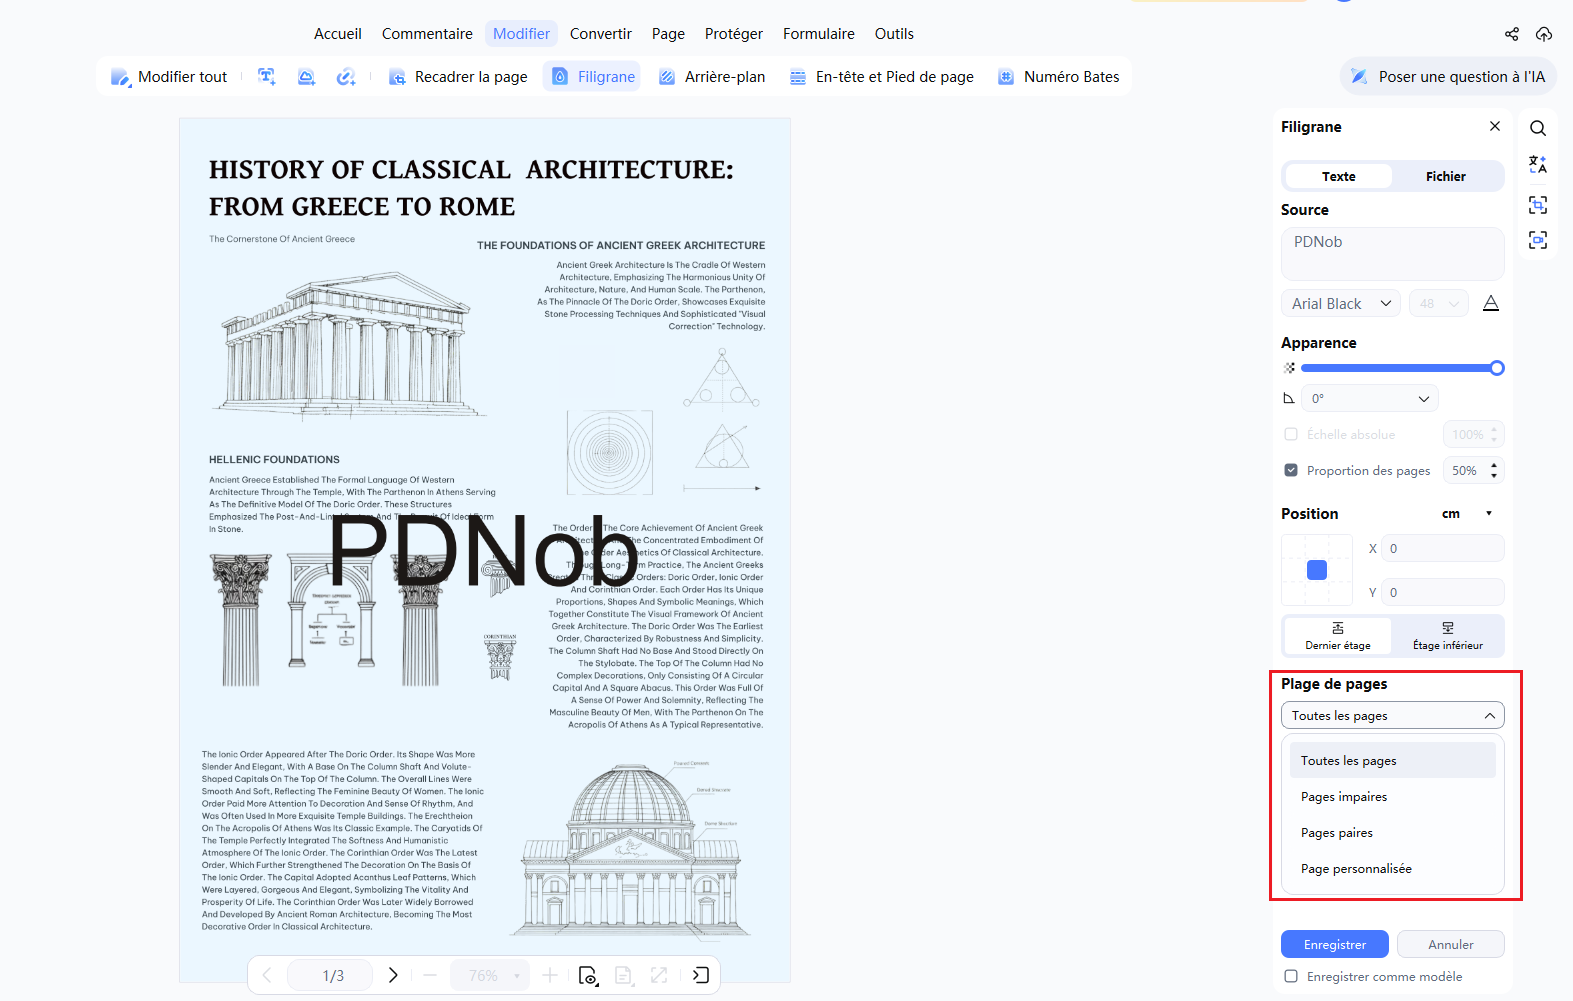Toggle the Proportion des pages checkbox
The width and height of the screenshot is (1573, 1001).
pyautogui.click(x=1291, y=470)
